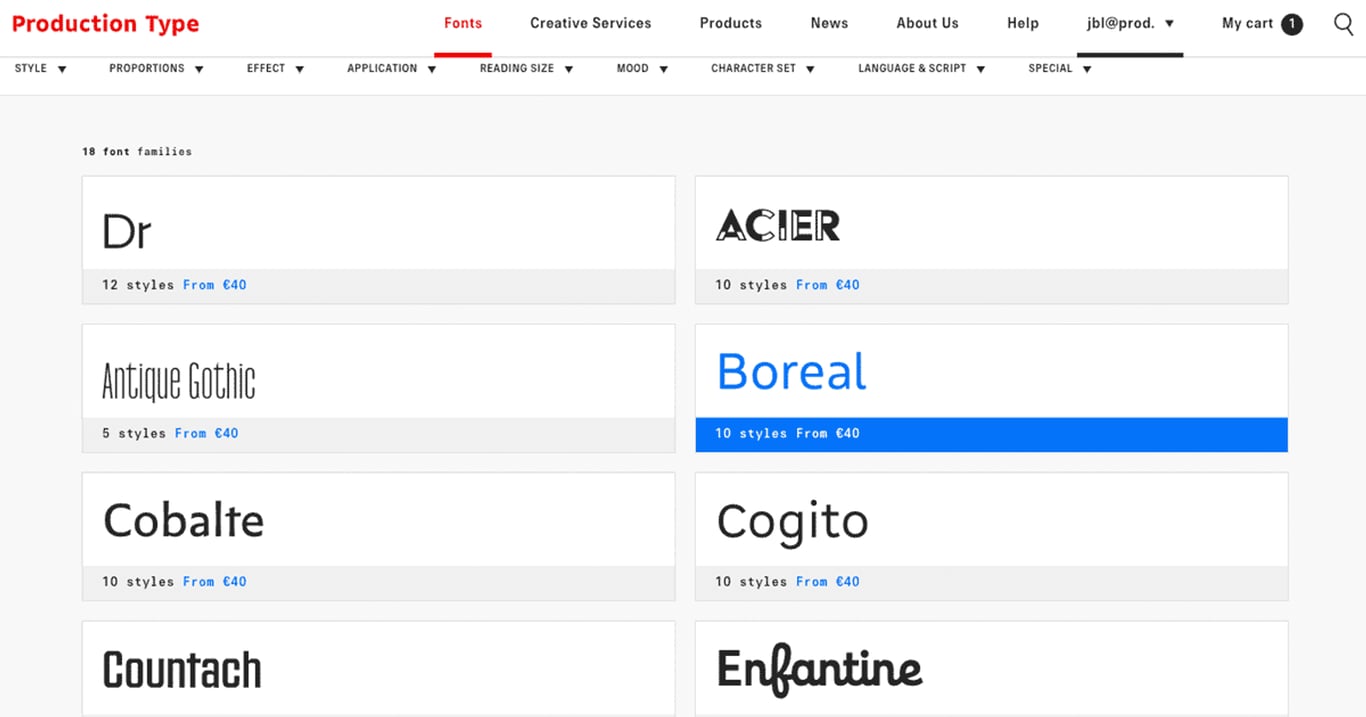The width and height of the screenshot is (1366, 717).
Task: Click "10 styles" under ACIER
Action: 751,285
